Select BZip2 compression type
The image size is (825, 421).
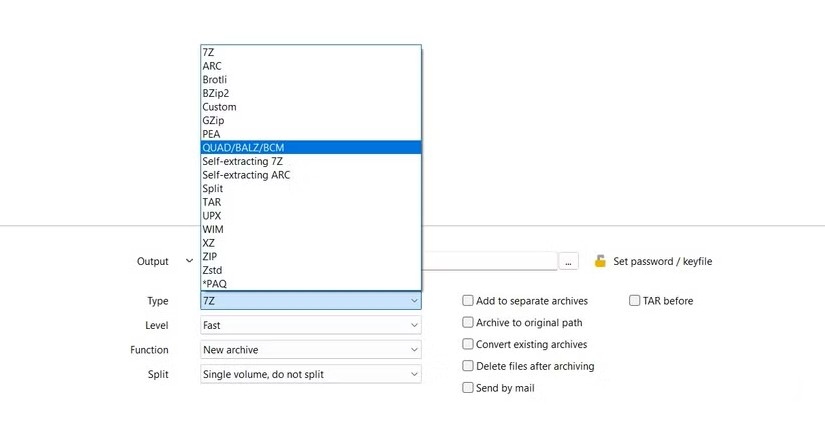pos(311,93)
